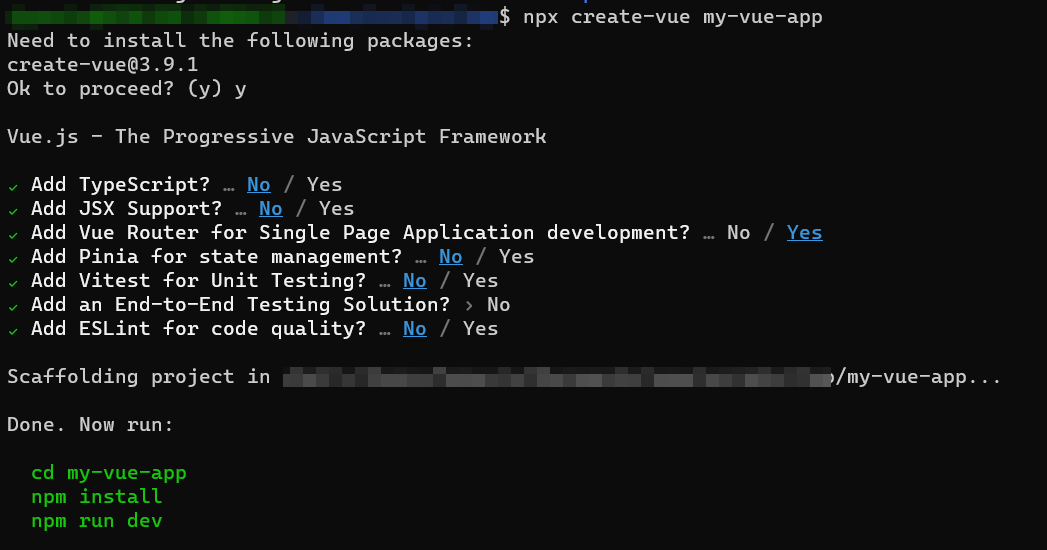Click the 'npx create-vue my-vue-app' command text
1047x550 pixels.
pos(672,17)
